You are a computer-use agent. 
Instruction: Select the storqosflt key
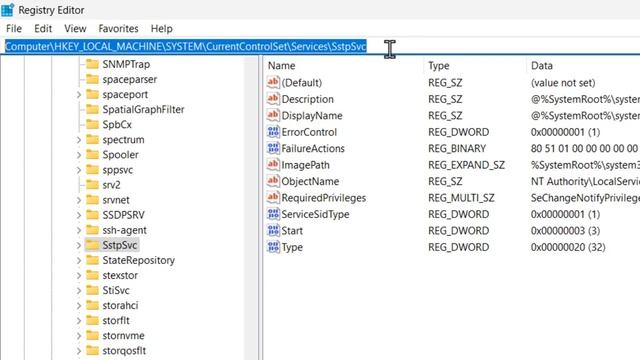coord(124,351)
